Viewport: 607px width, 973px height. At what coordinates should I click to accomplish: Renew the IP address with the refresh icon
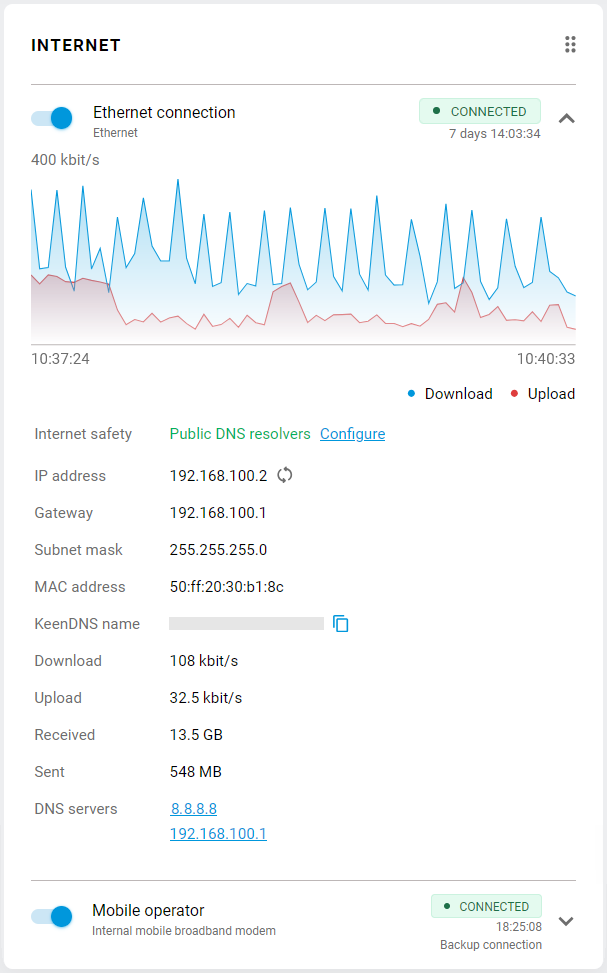pos(284,475)
